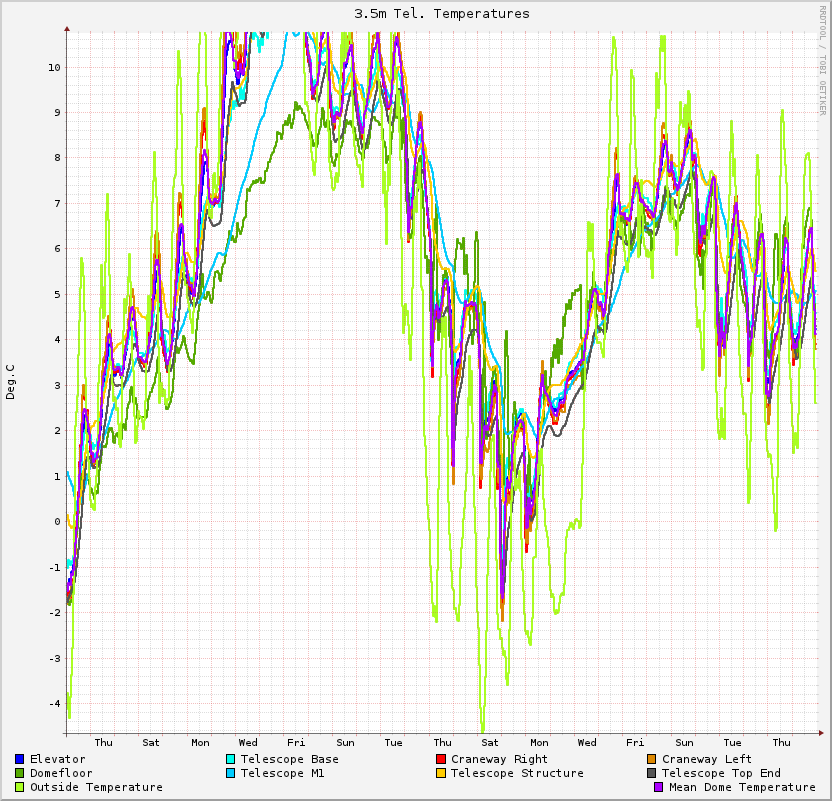Select the chart title '3.5m Tel. Temperatures'

[442, 14]
